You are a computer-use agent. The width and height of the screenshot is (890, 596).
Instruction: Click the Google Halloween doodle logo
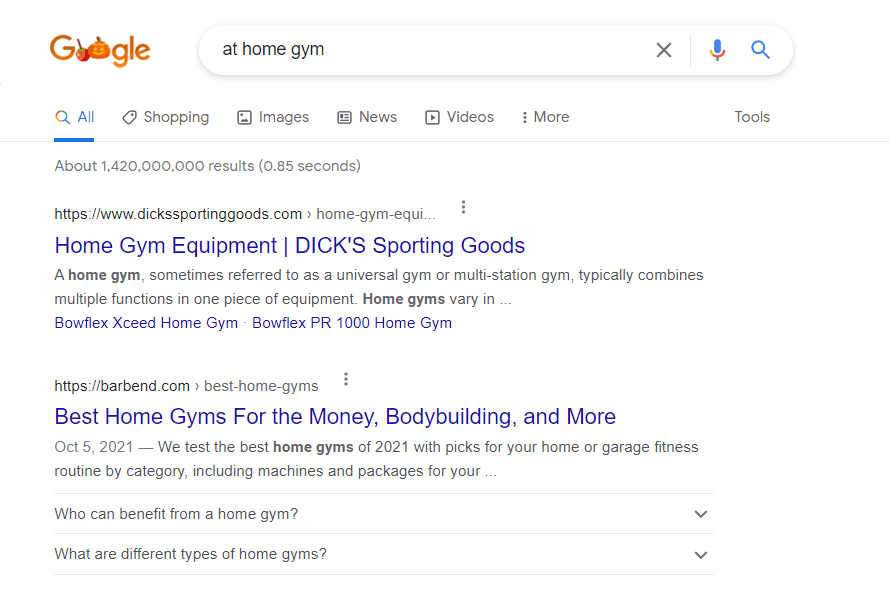100,50
